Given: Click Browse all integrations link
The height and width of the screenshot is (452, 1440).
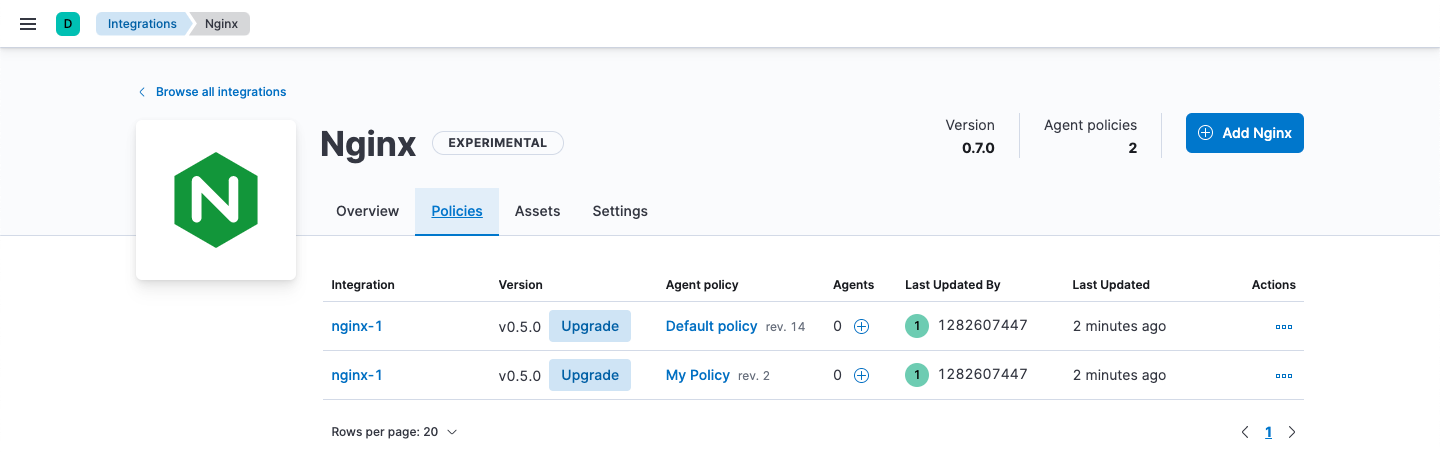Looking at the screenshot, I should click(x=220, y=92).
